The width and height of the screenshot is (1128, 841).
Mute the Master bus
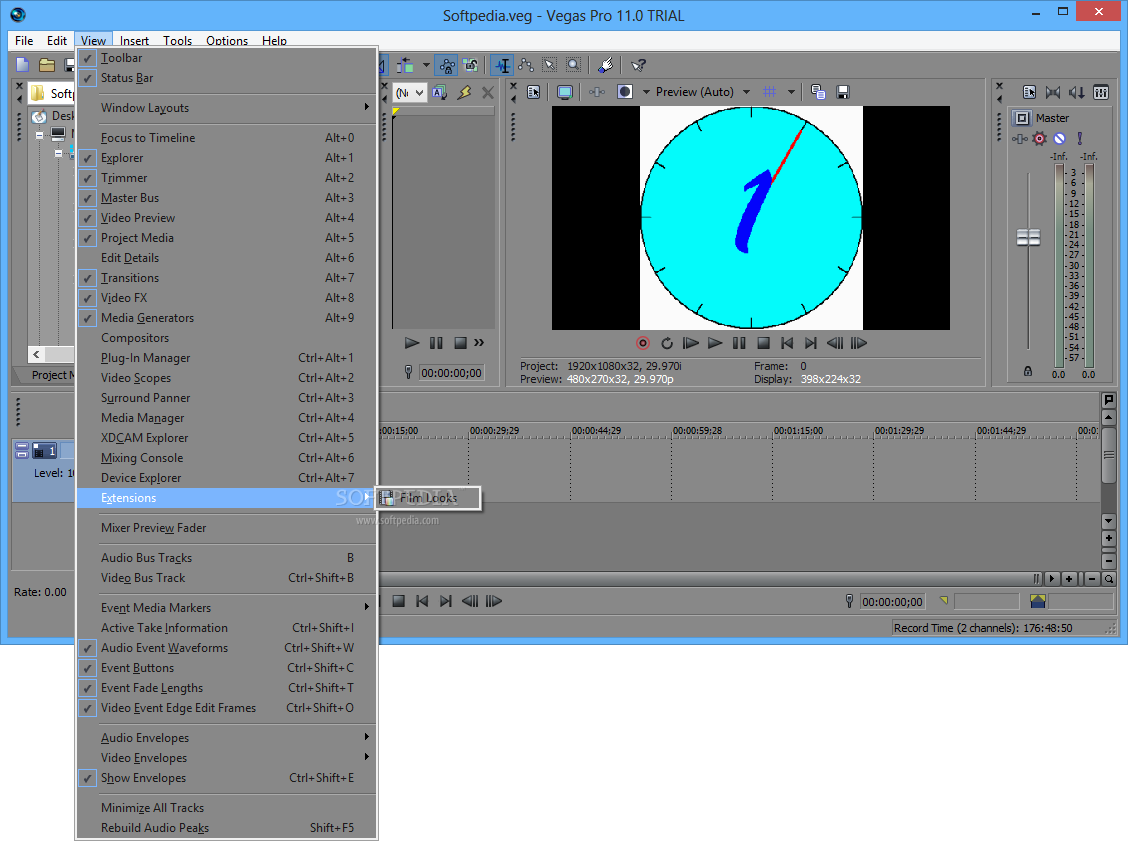[1060, 138]
